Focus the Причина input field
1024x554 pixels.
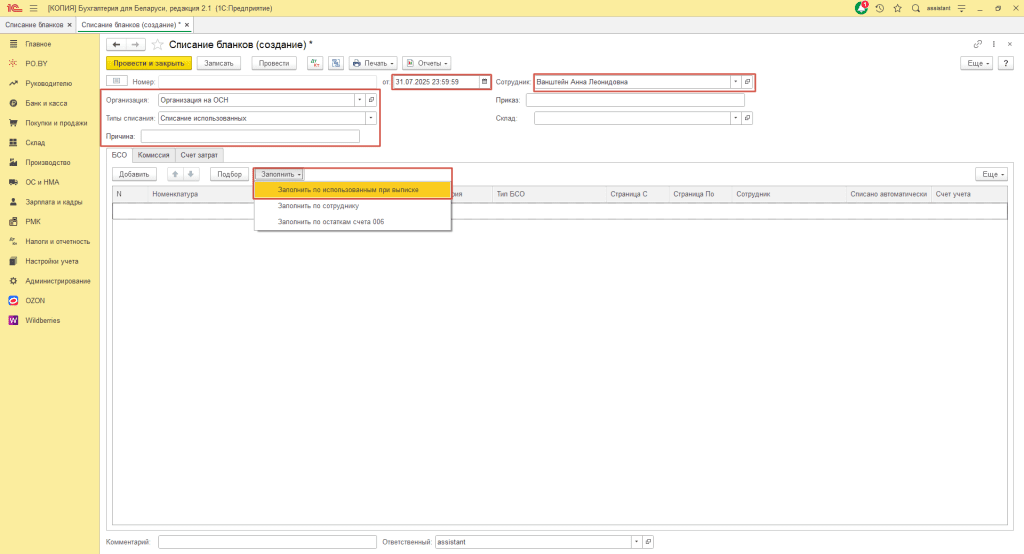coord(250,137)
